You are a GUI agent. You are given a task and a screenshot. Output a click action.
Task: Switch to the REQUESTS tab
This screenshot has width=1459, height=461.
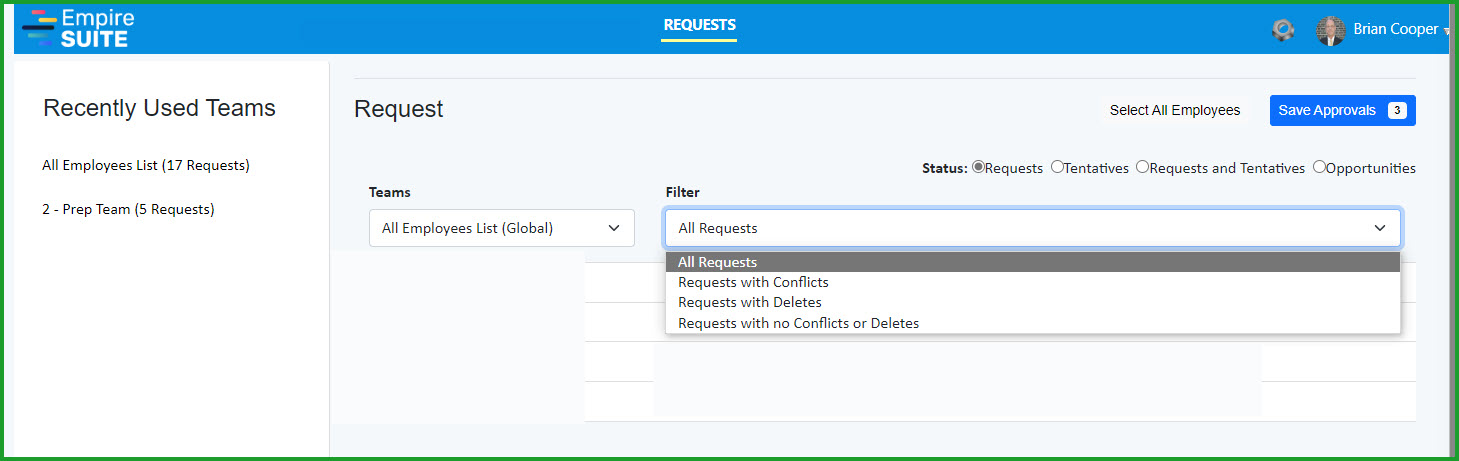click(699, 25)
